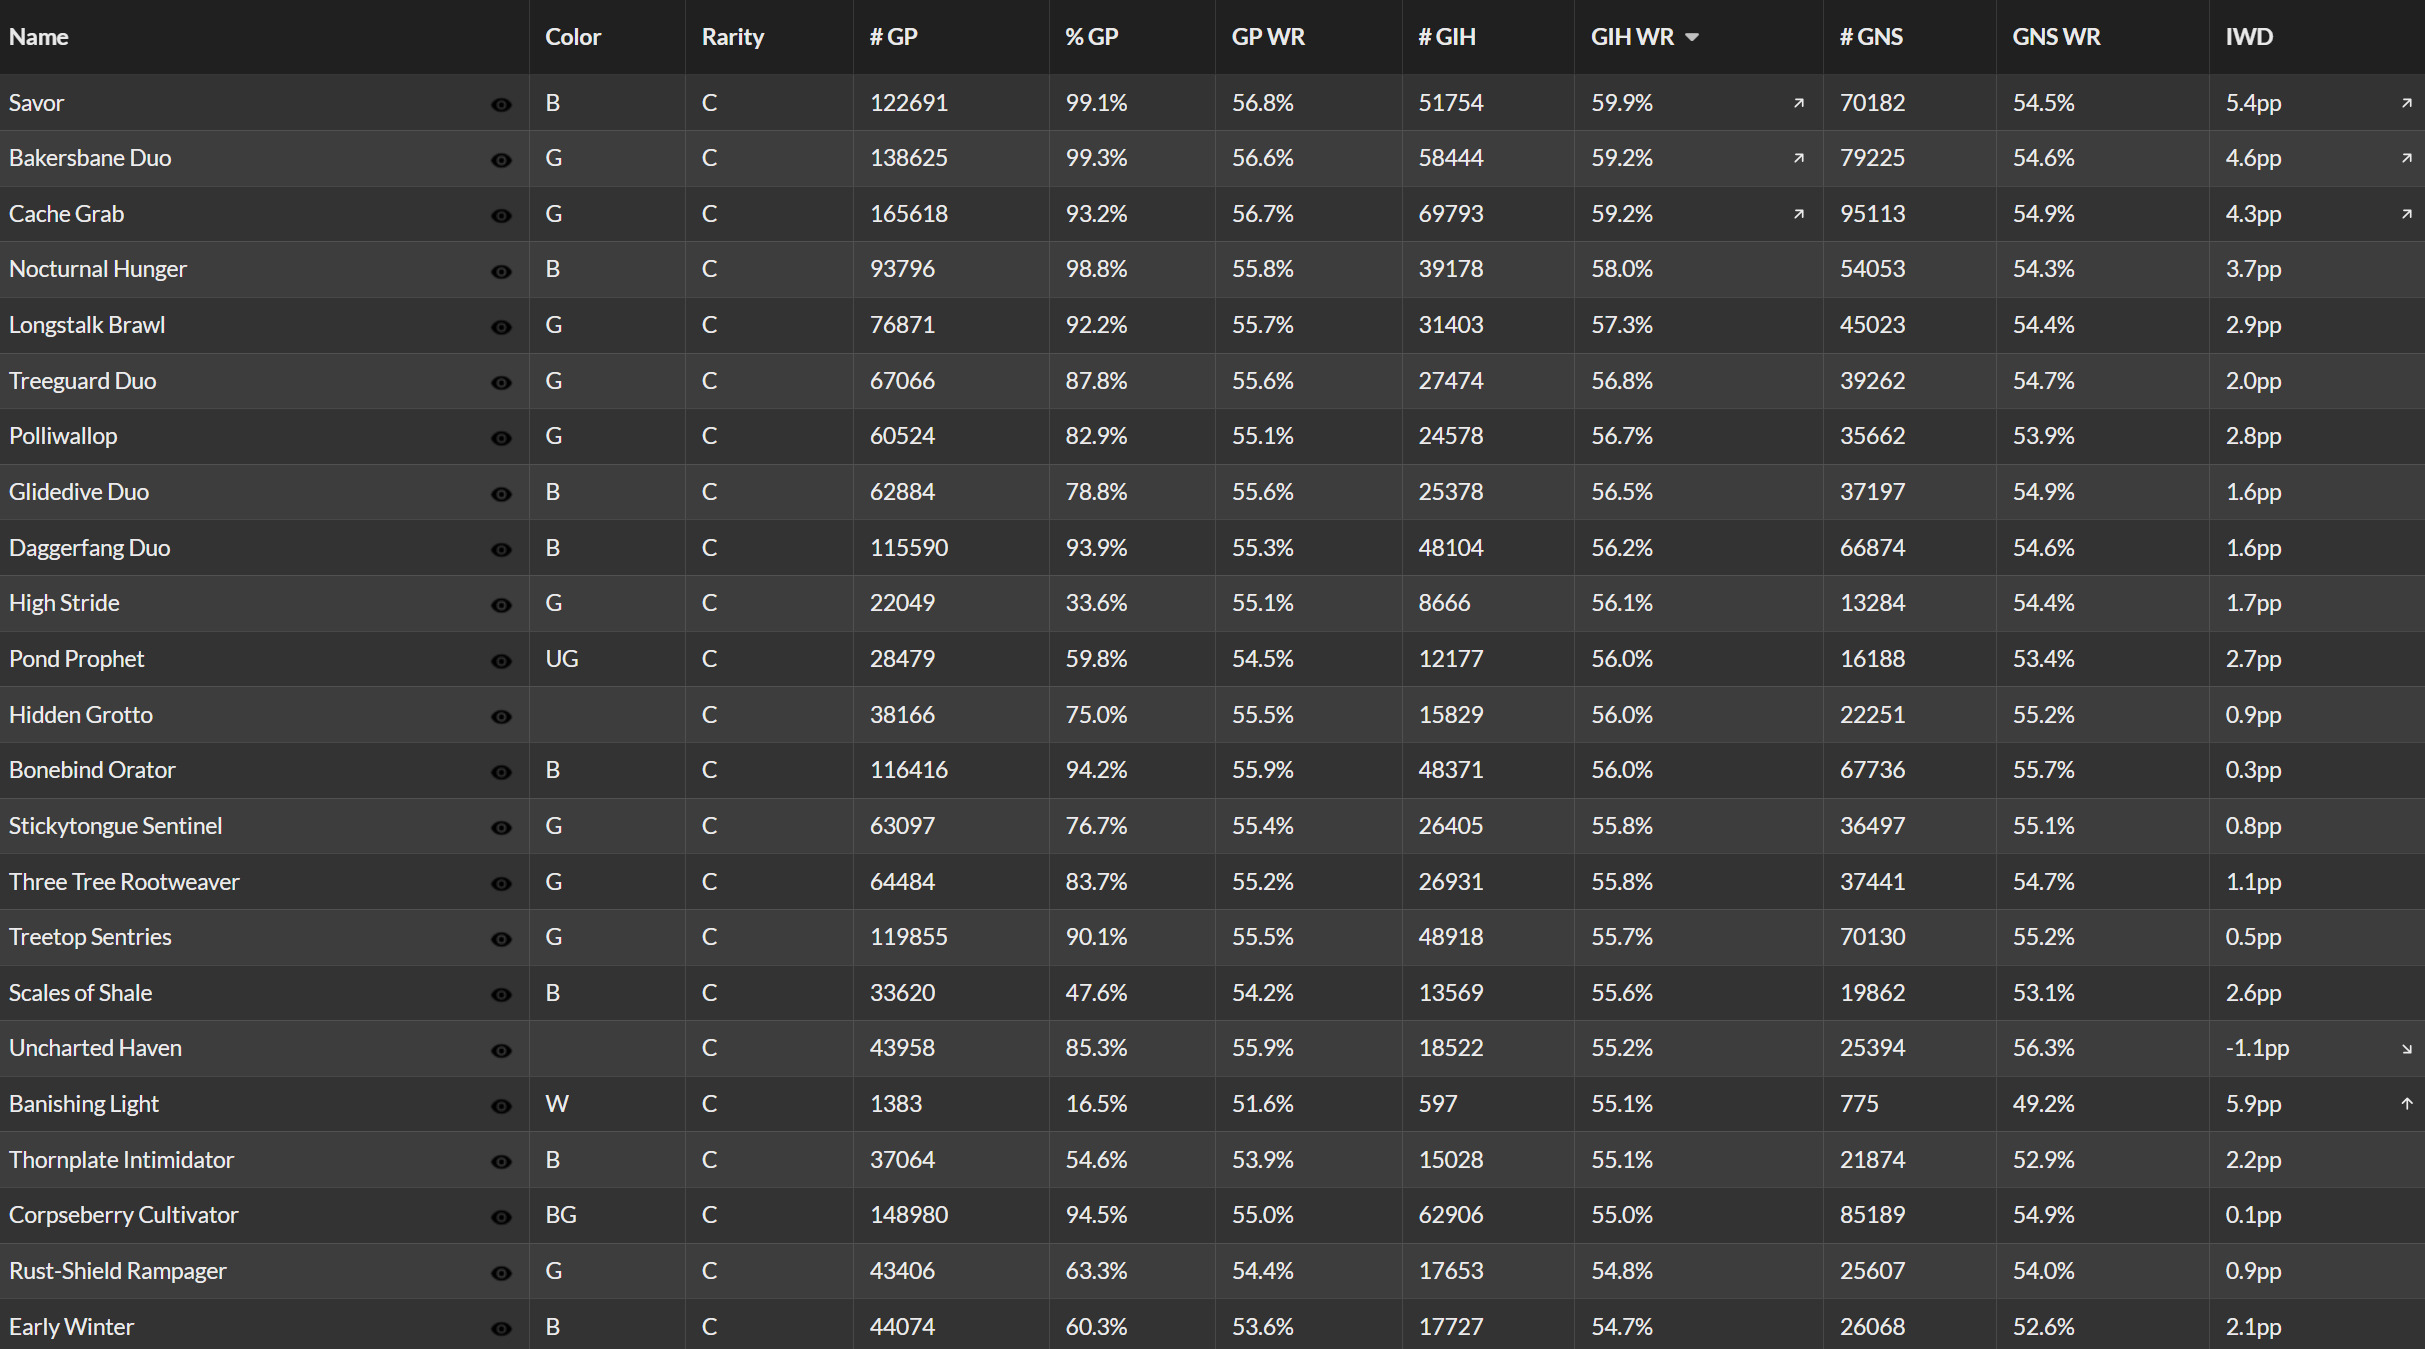Click the # GP column header
The image size is (2425, 1349).
click(893, 37)
